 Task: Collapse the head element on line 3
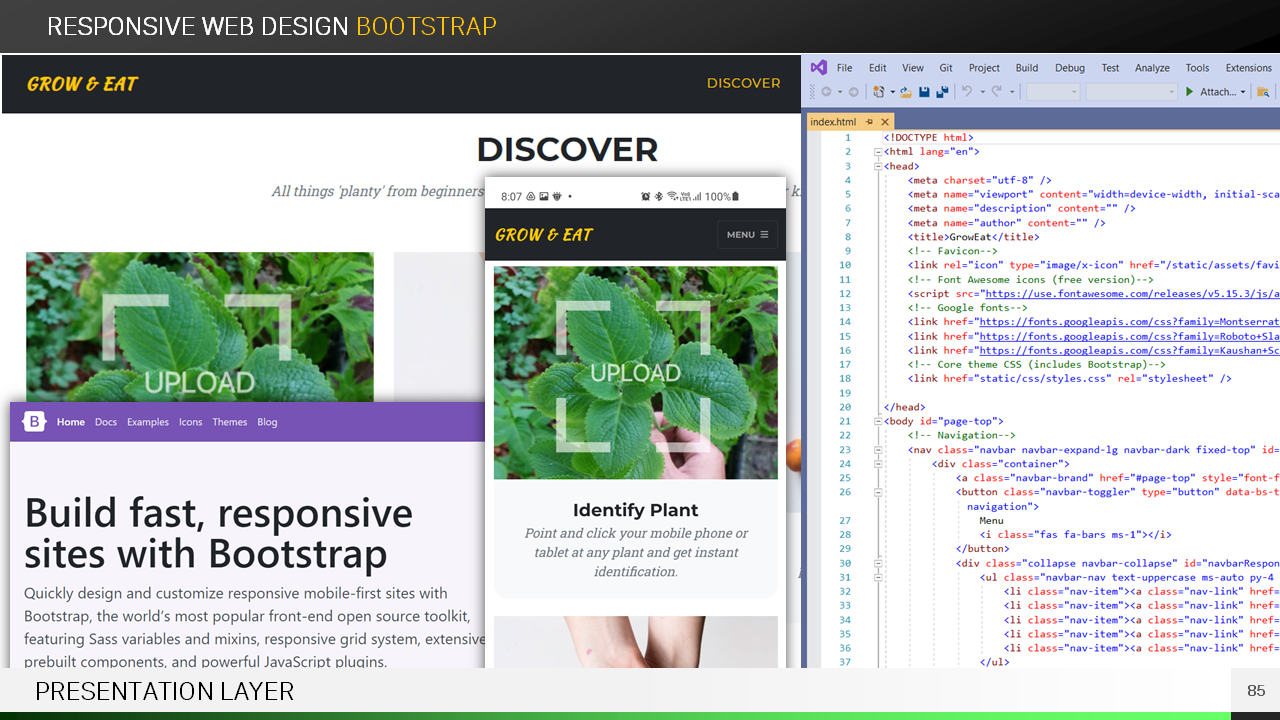[878, 167]
